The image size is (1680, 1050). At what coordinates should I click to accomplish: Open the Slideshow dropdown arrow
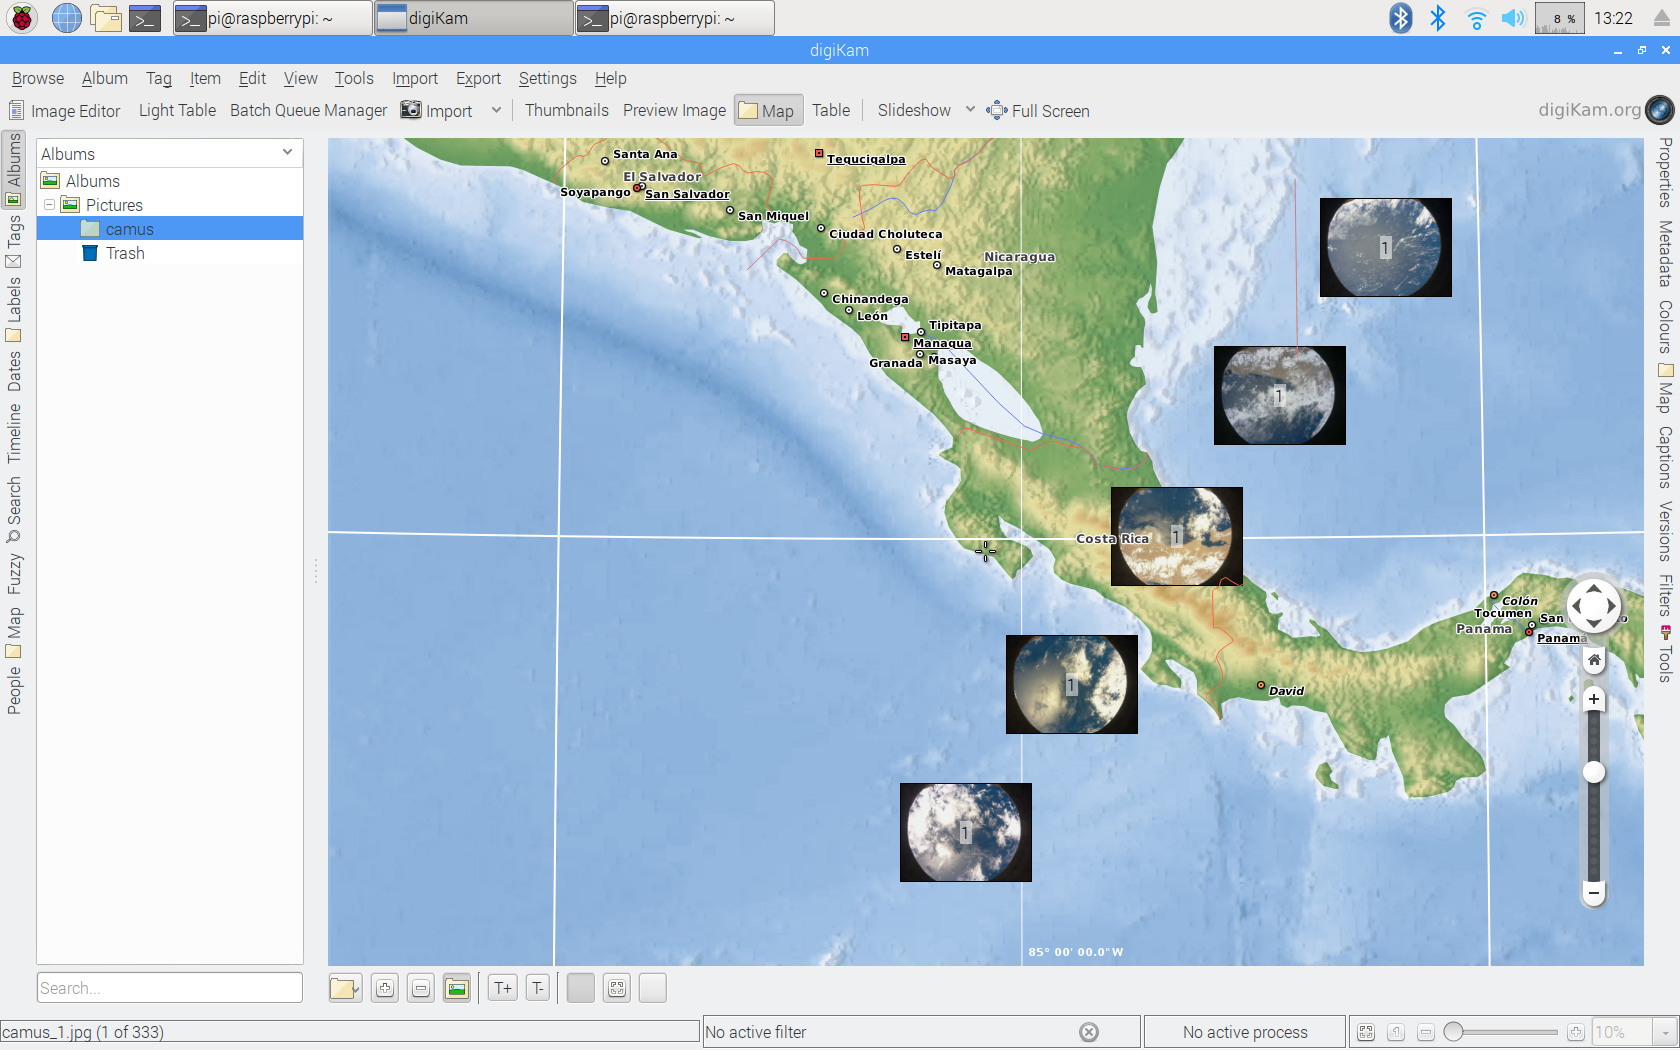(970, 110)
